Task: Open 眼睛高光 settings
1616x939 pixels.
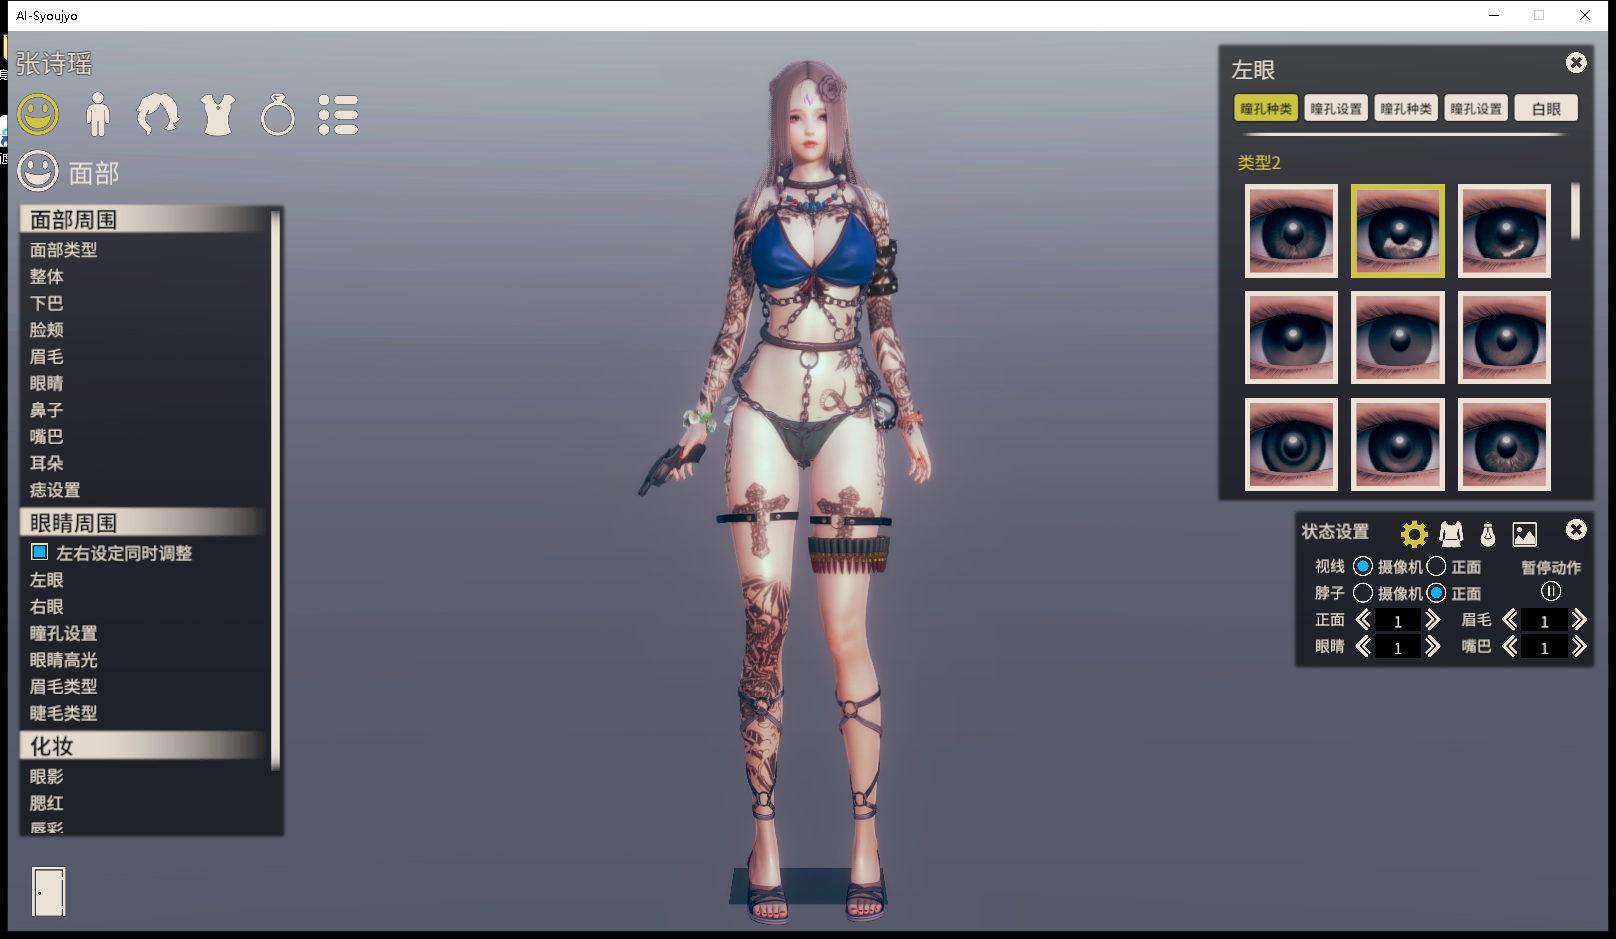Action: 64,660
